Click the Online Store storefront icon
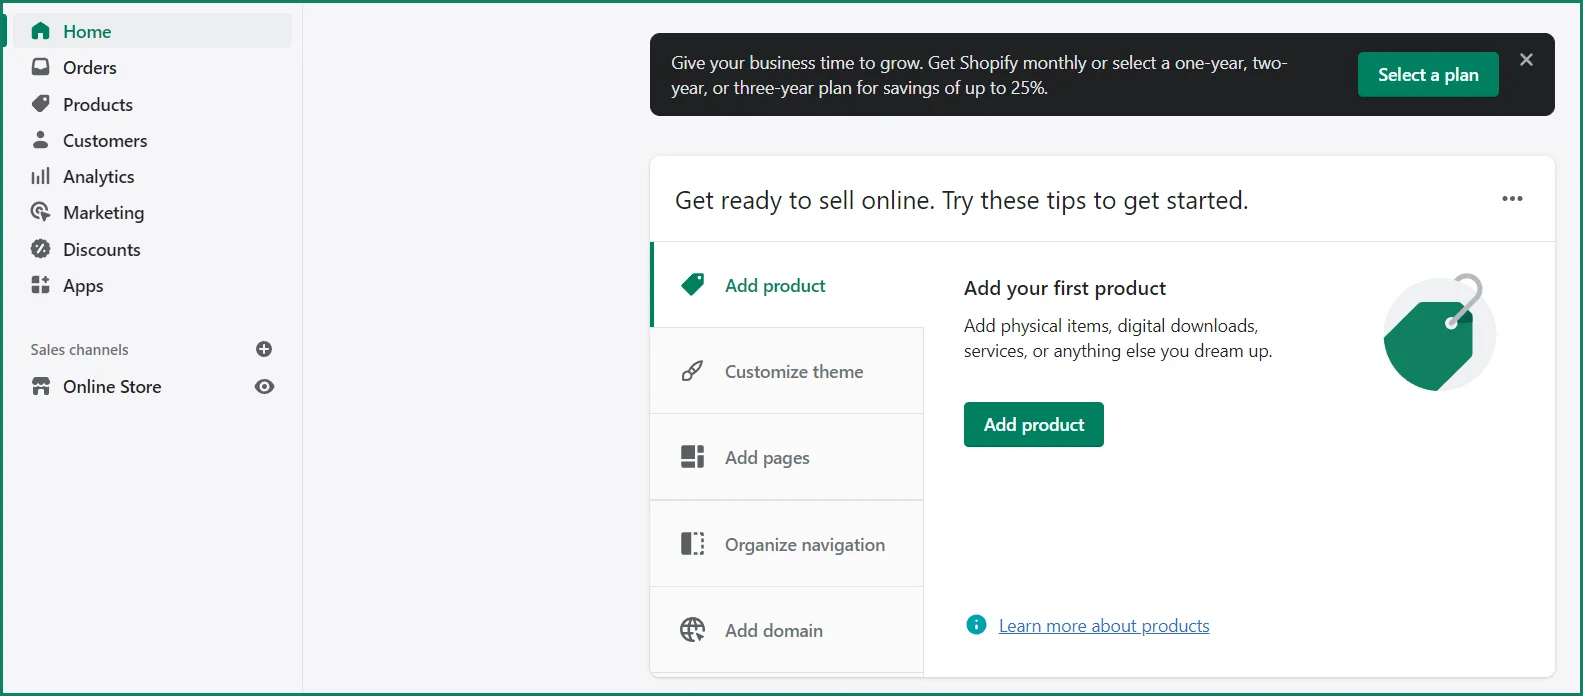The width and height of the screenshot is (1583, 696). point(40,386)
